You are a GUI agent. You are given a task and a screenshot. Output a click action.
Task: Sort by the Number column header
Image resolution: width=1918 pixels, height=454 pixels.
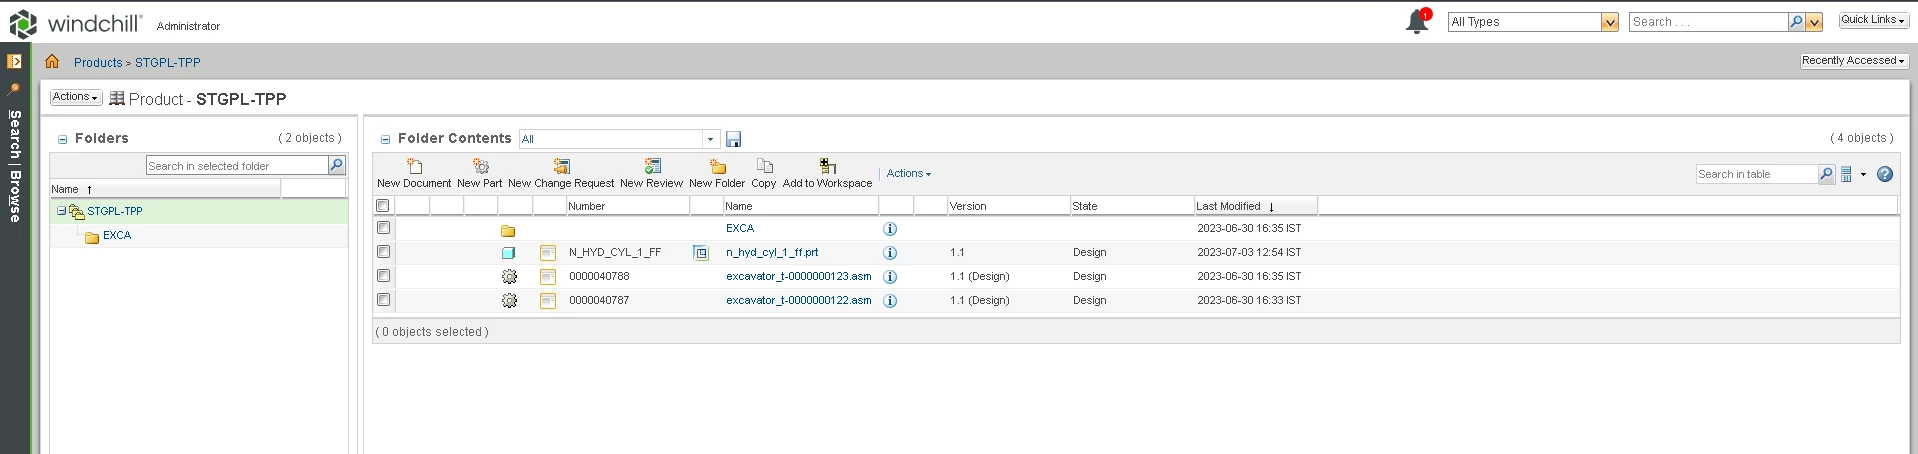click(x=627, y=206)
